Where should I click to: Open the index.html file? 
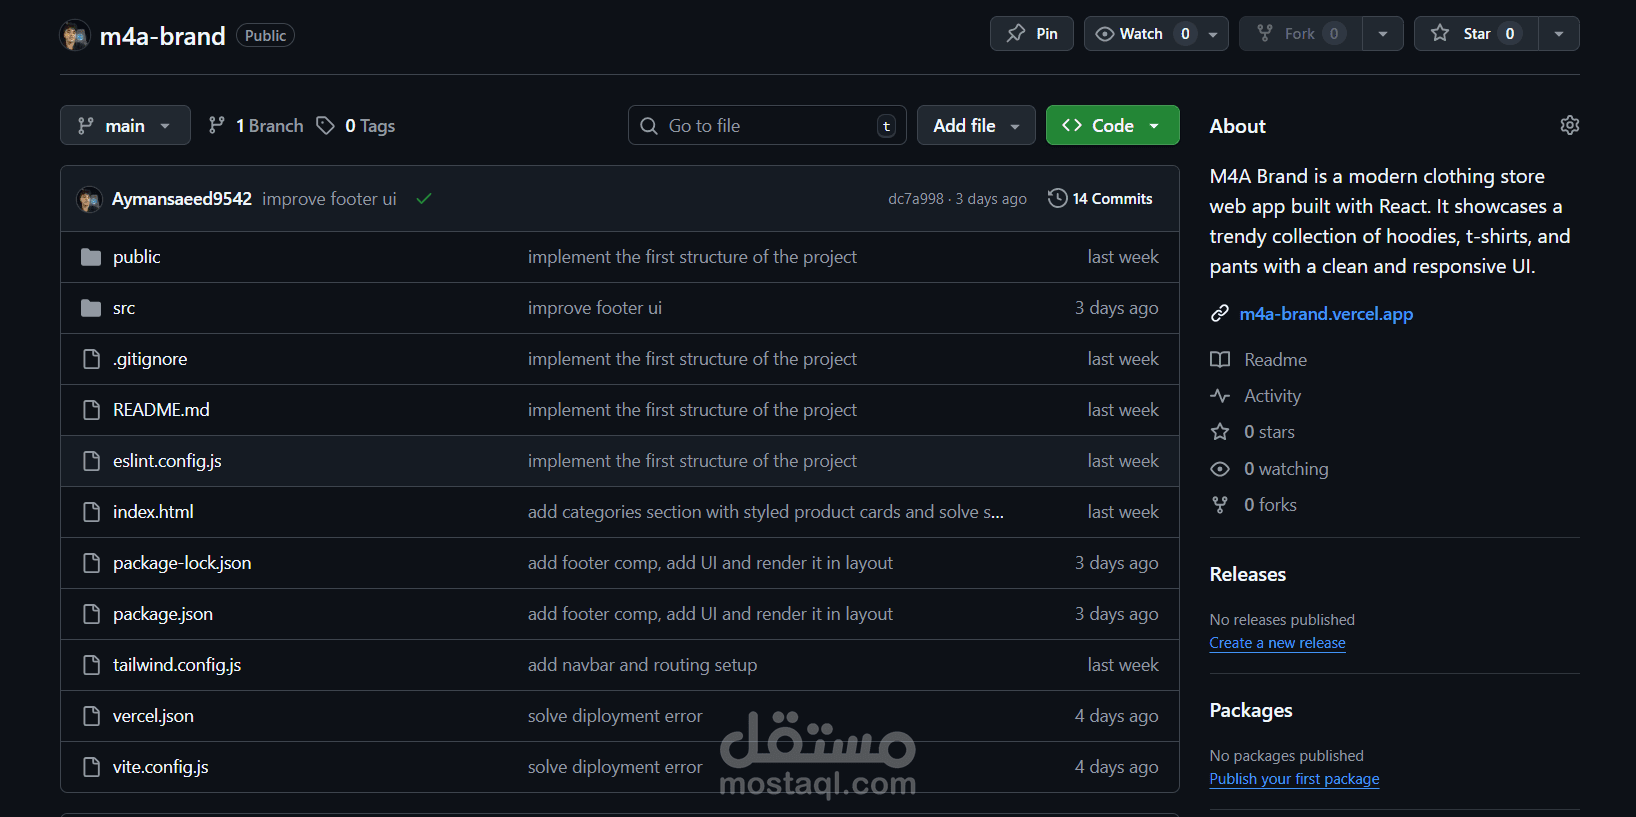tap(153, 512)
